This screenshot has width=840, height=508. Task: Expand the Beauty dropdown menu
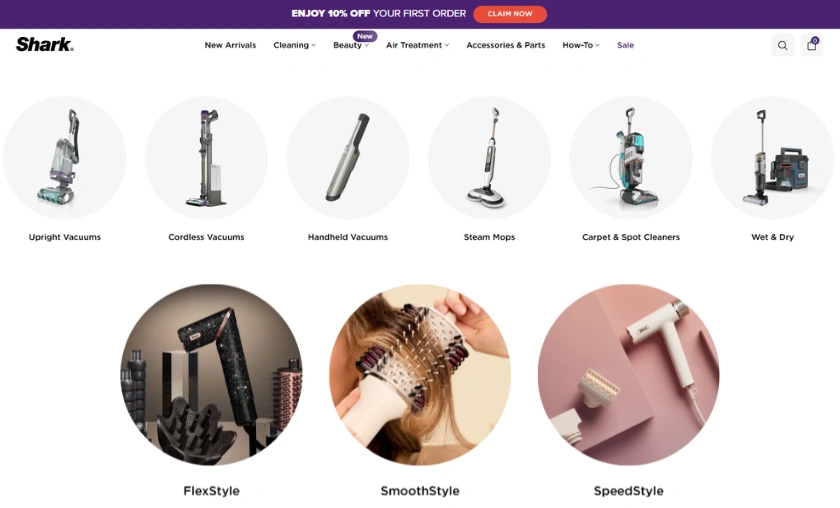click(x=351, y=45)
